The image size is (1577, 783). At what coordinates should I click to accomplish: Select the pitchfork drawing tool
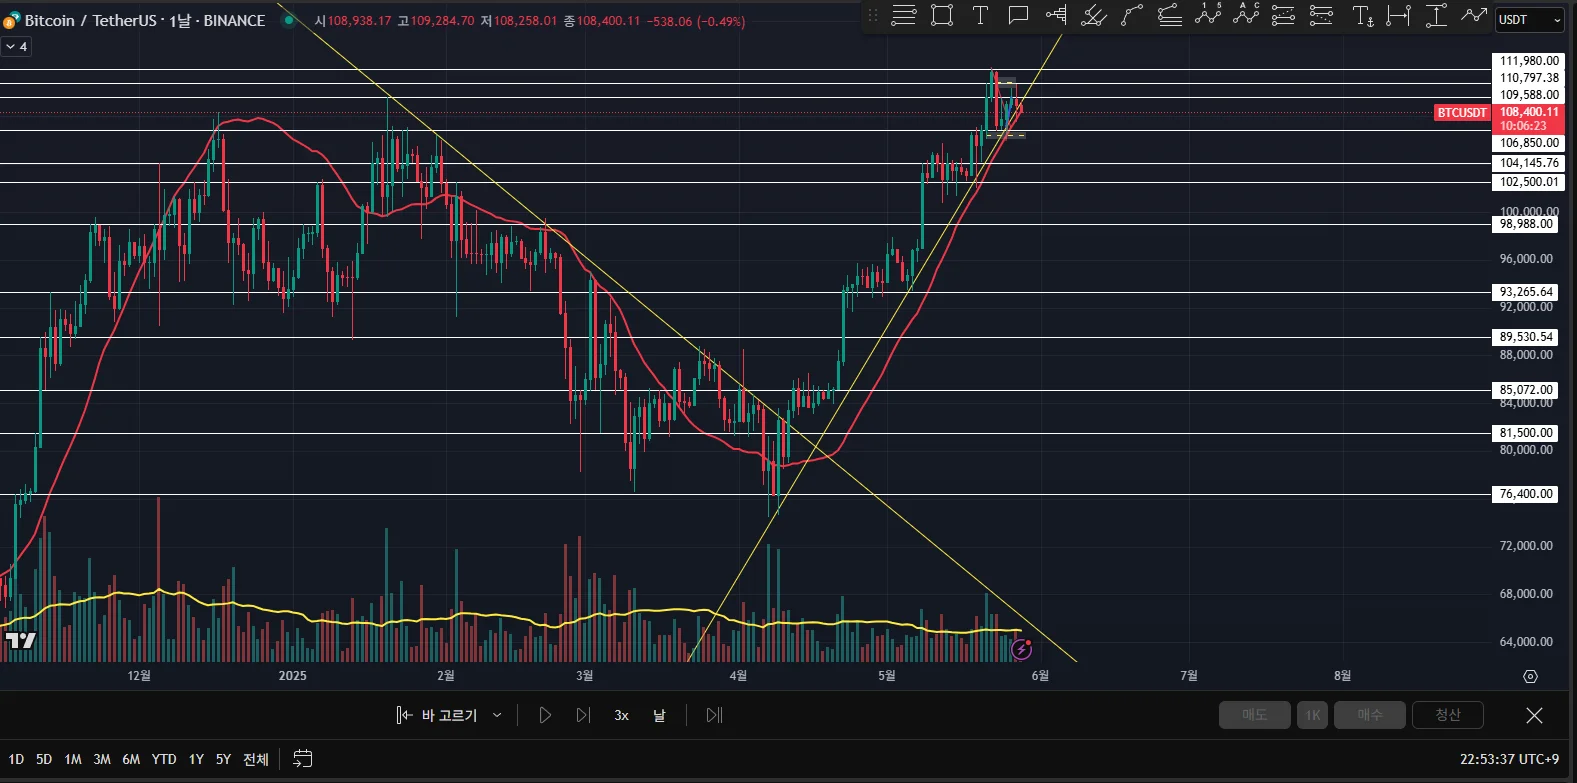click(x=1094, y=15)
